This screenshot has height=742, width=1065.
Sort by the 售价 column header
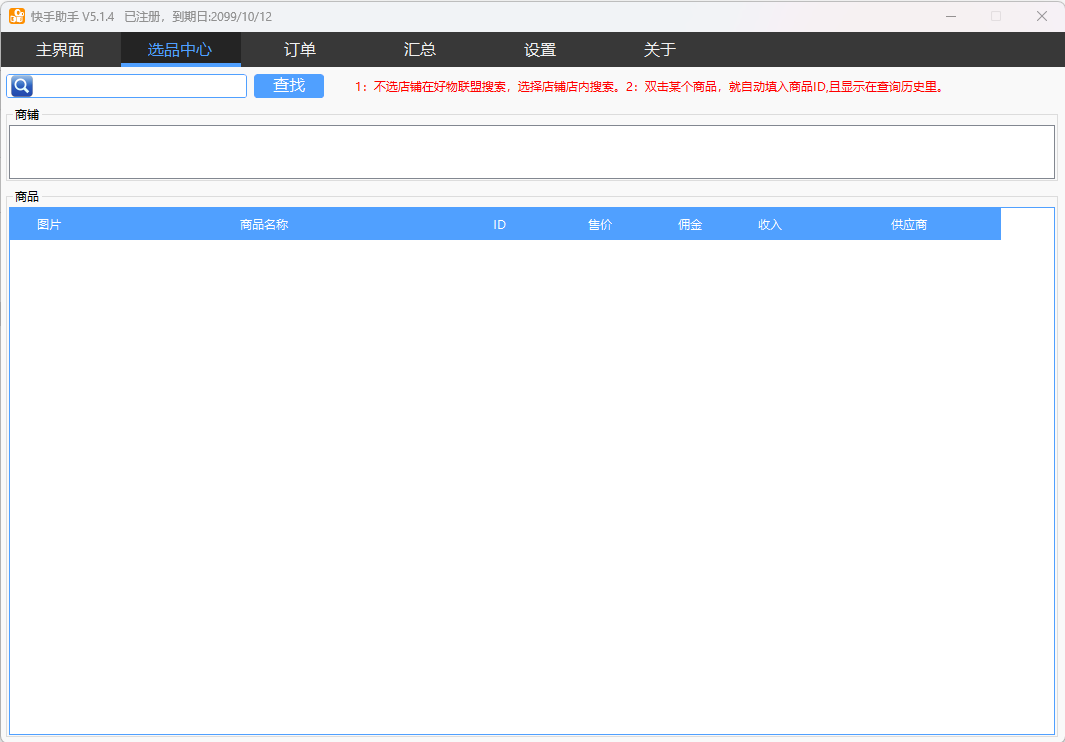tap(600, 225)
